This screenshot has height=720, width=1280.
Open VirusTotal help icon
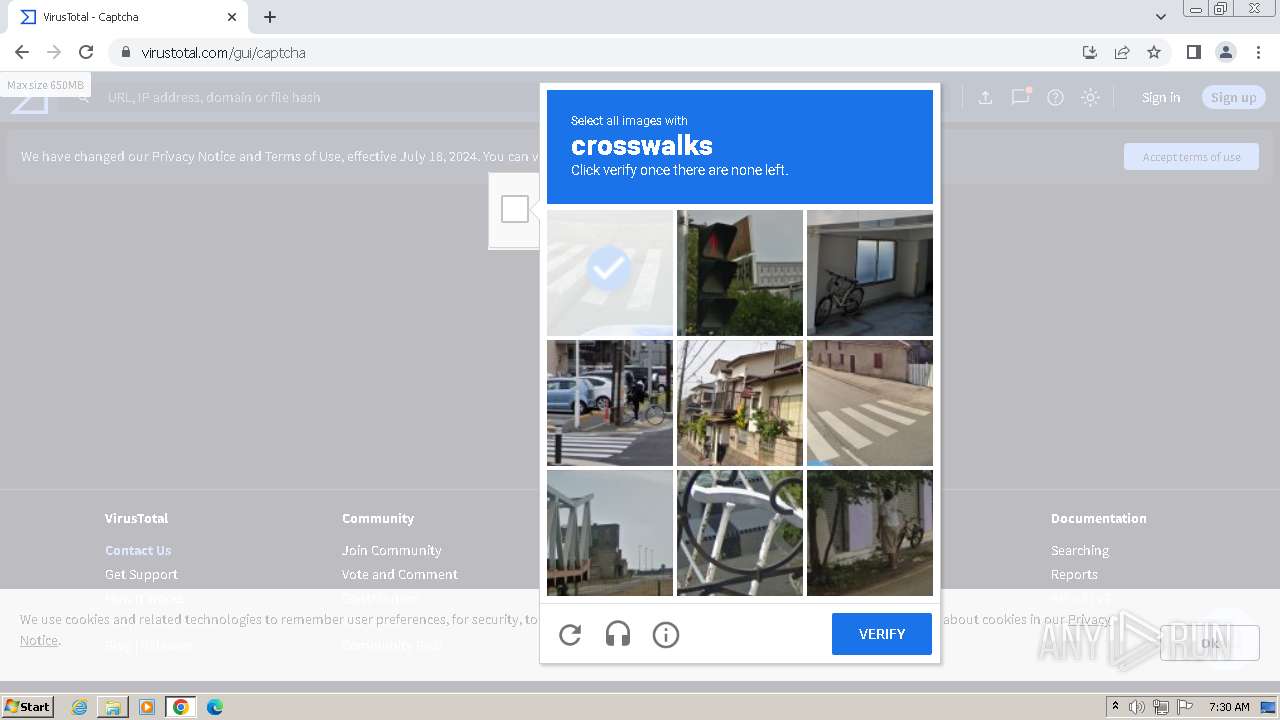click(1055, 97)
